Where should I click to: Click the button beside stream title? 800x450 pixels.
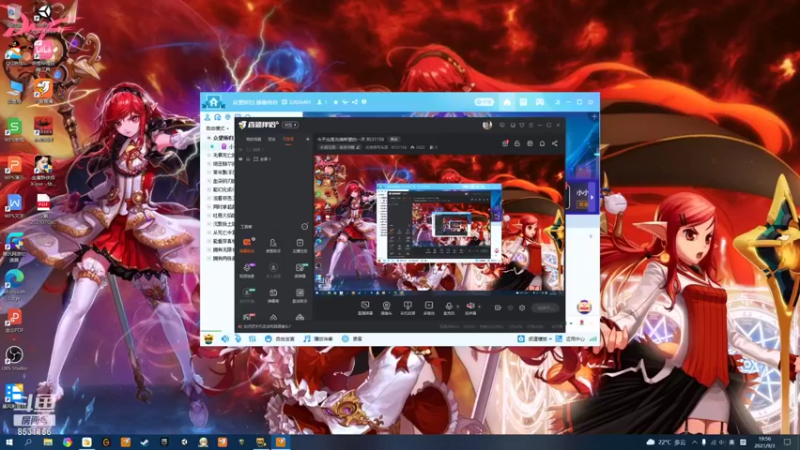click(394, 139)
